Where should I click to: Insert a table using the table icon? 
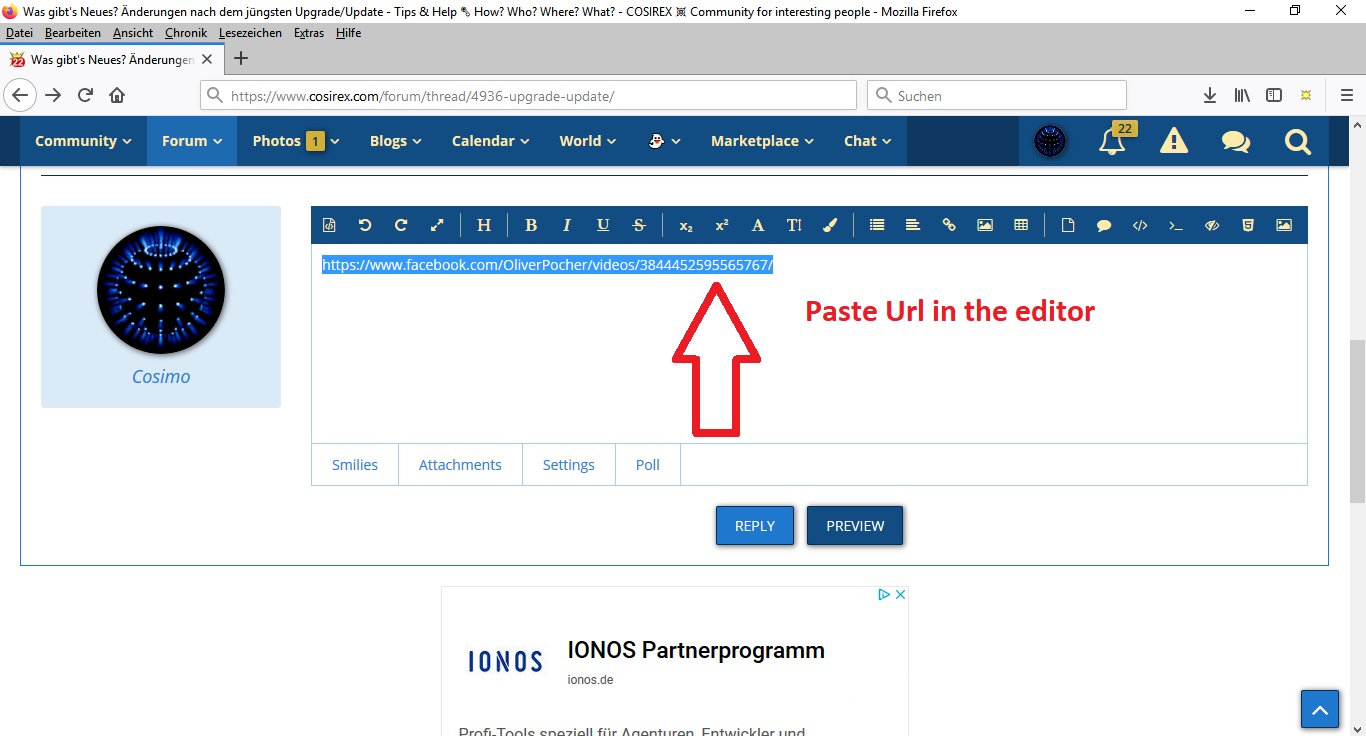point(1021,225)
